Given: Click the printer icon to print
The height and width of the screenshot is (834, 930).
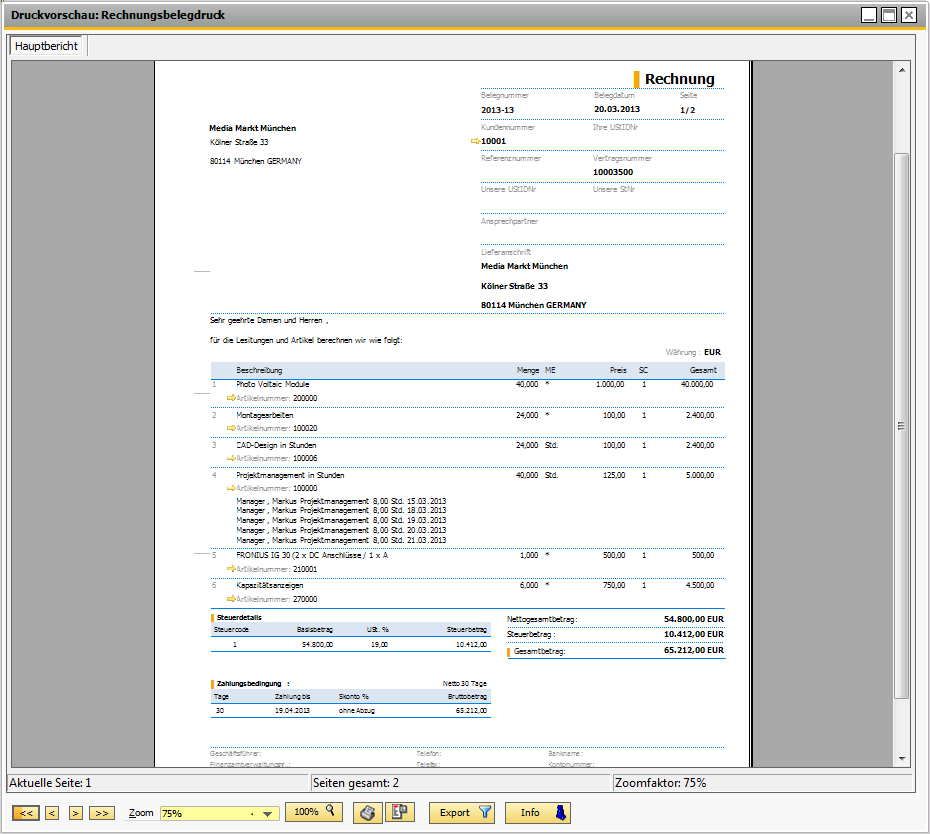Looking at the screenshot, I should point(368,813).
